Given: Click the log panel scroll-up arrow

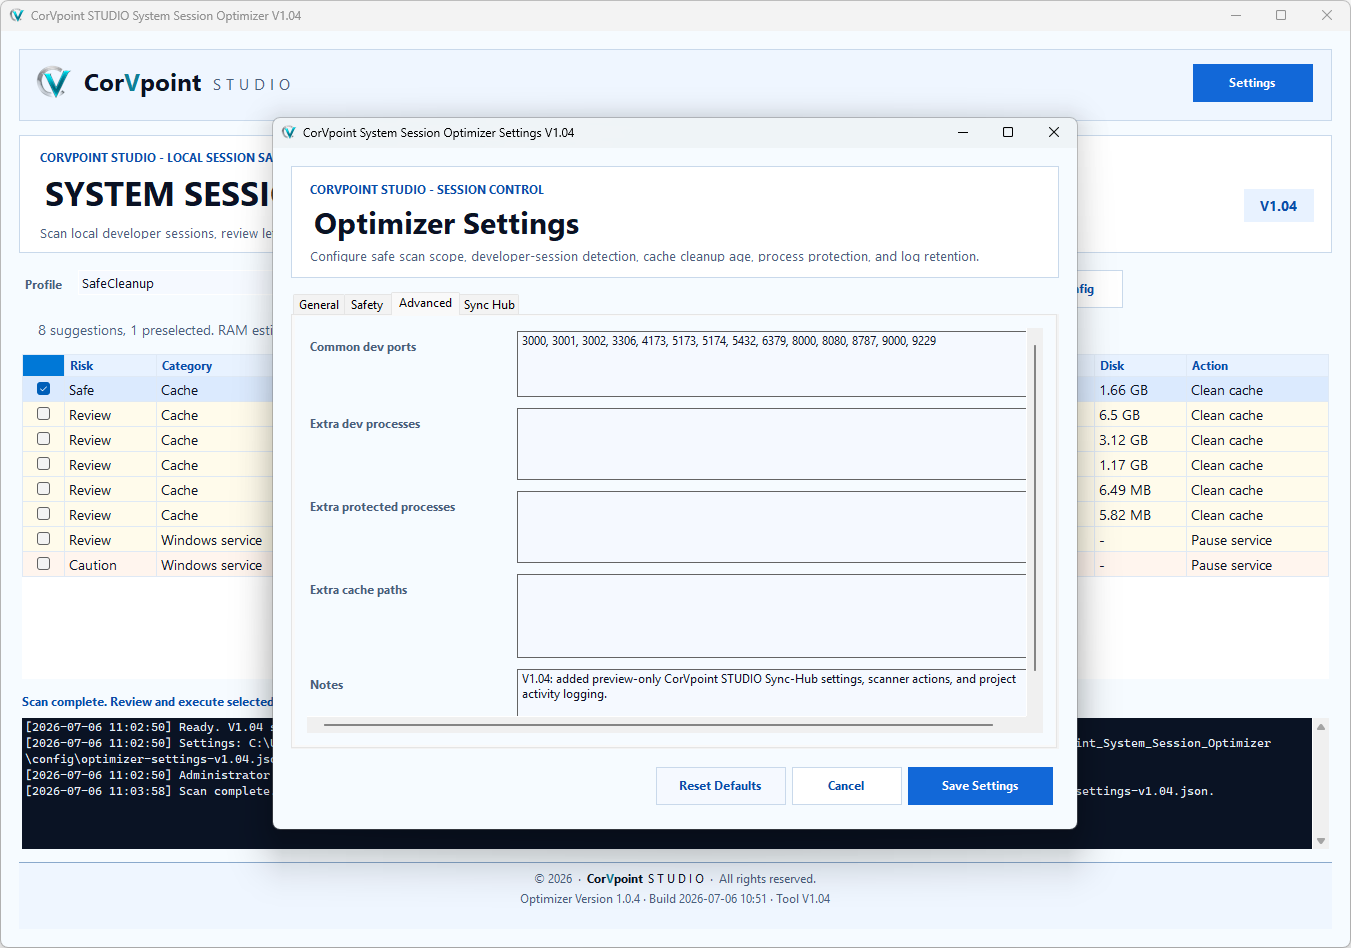Looking at the screenshot, I should click(1321, 727).
